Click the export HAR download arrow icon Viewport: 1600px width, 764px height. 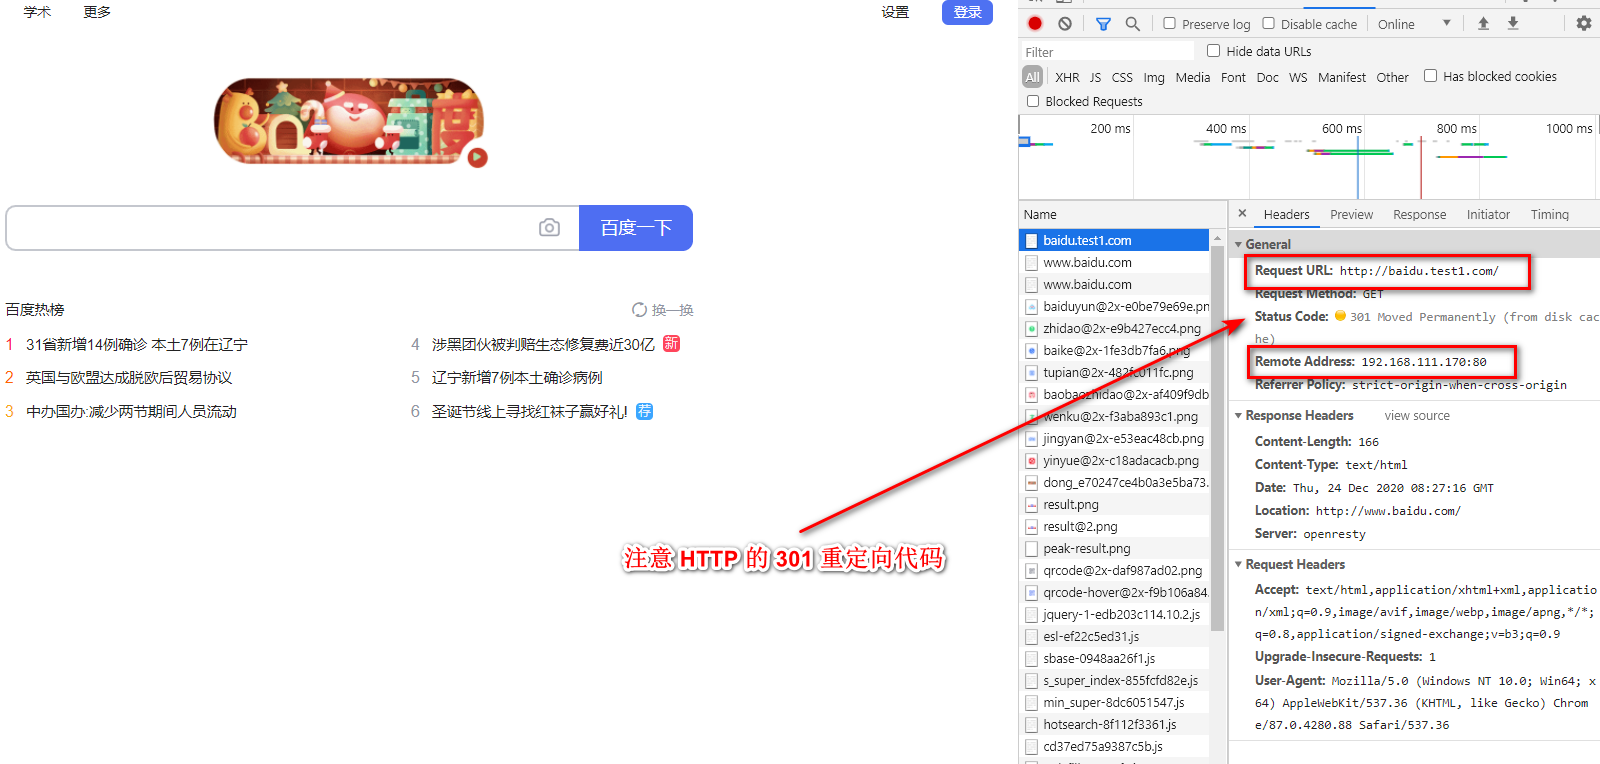pos(1513,23)
